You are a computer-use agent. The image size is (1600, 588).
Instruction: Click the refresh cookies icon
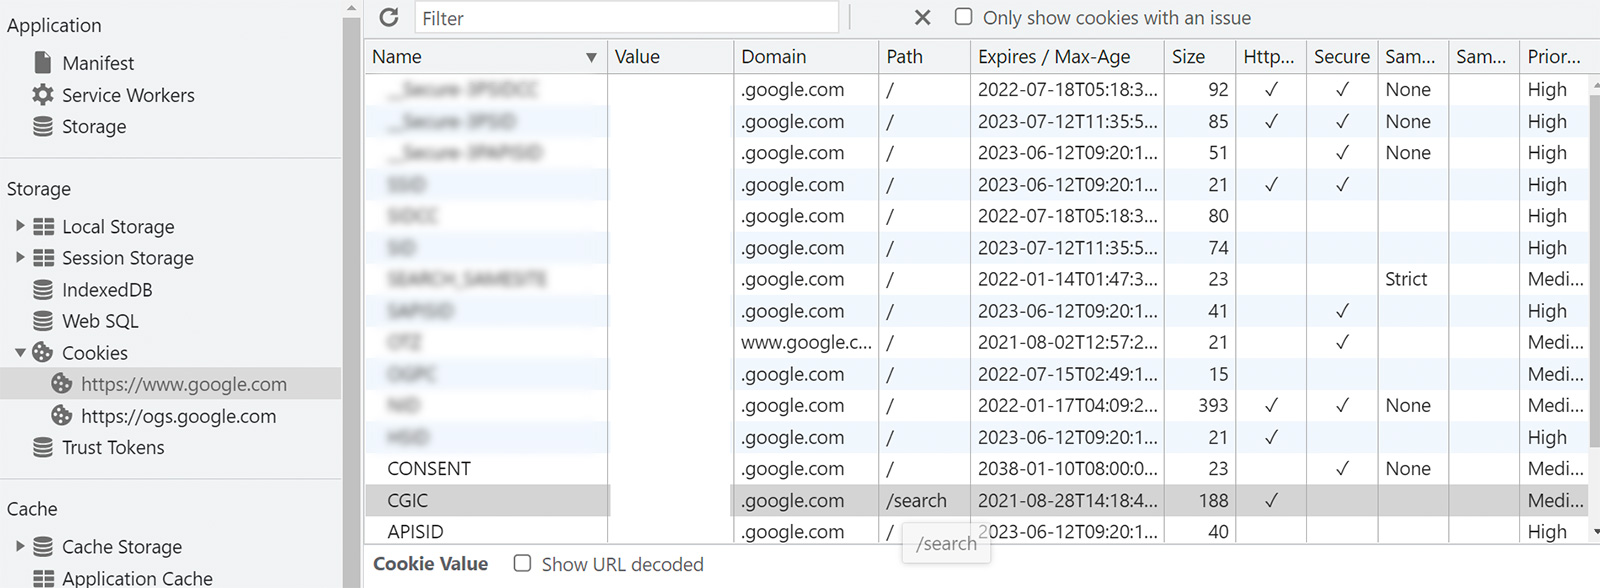[389, 17]
